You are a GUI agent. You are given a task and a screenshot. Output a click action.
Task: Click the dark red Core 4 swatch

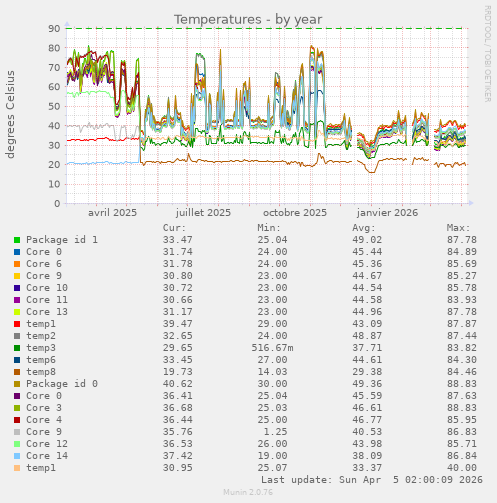coord(17,420)
